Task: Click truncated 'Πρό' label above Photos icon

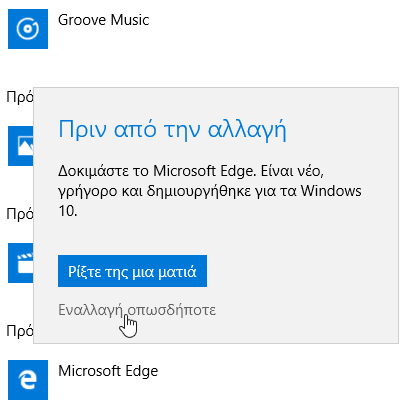Action: 20,97
